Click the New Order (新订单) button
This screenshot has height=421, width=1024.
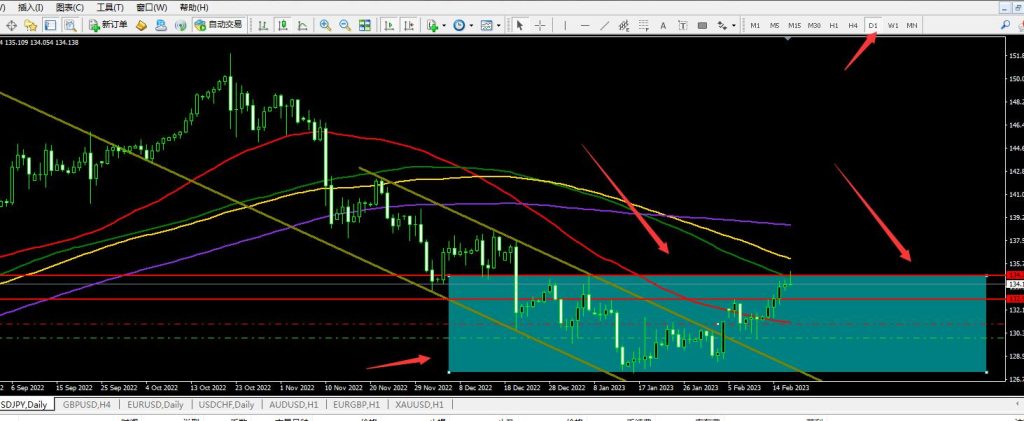pyautogui.click(x=108, y=24)
